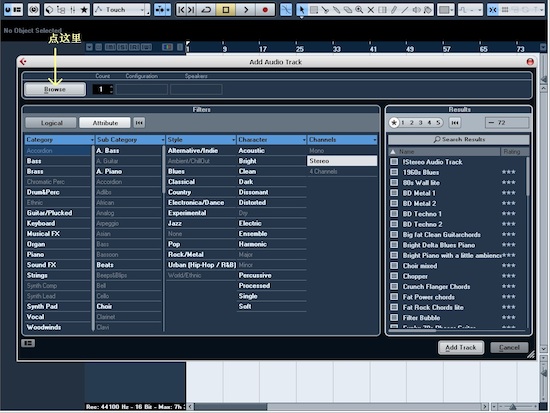550x413 pixels.
Task: Select the Zoom magnifier tool
Action: 359,10
